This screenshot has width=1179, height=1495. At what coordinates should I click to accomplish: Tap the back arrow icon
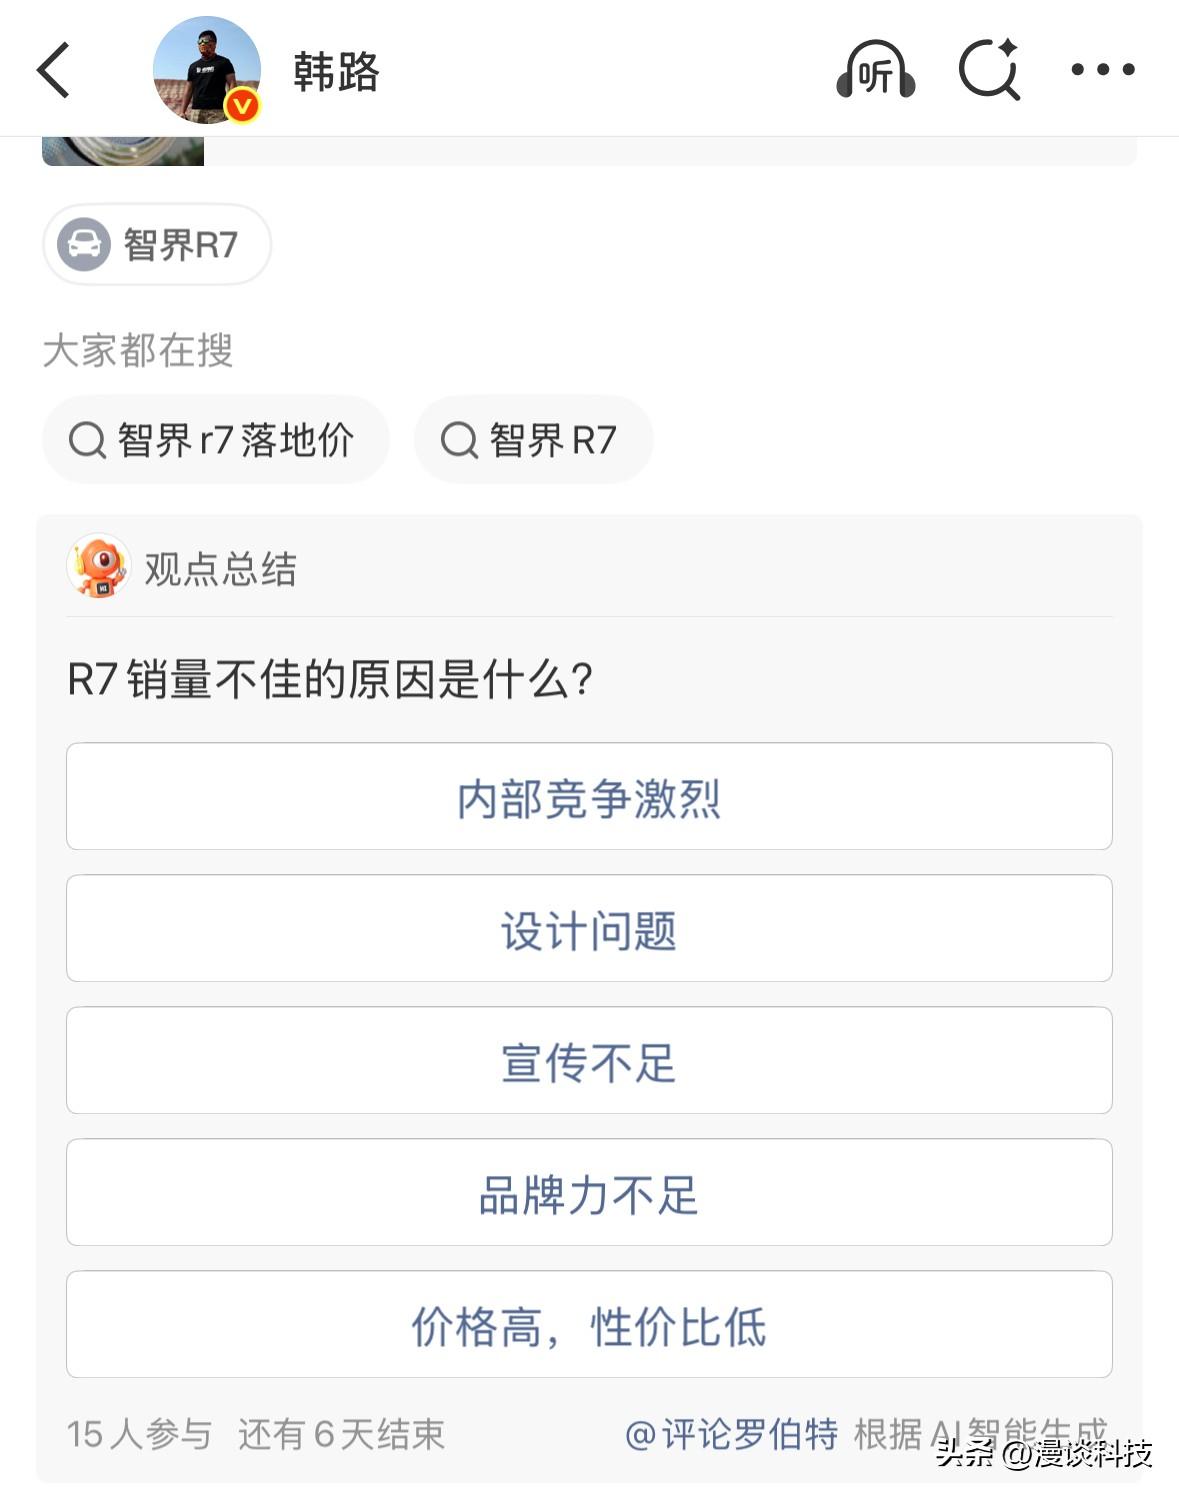point(54,70)
